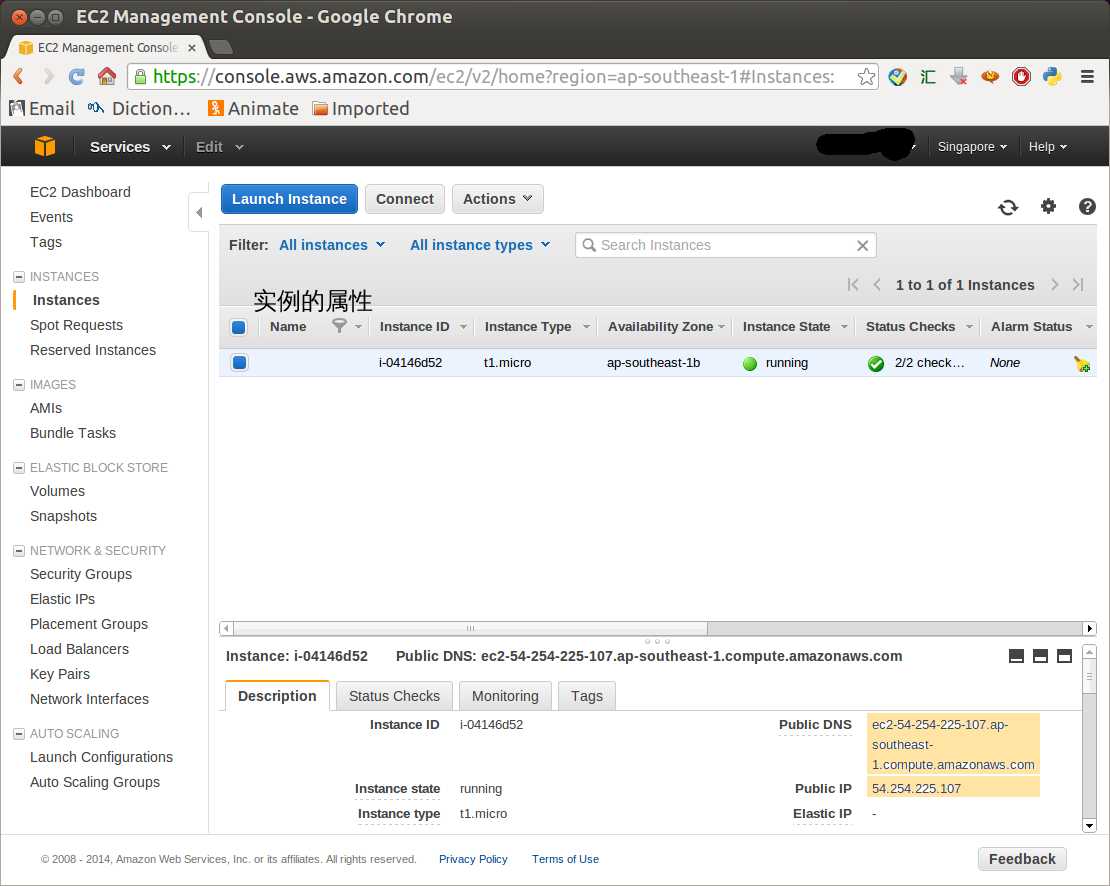Click the Launch Instance button
Viewport: 1110px width, 886px height.
(x=289, y=199)
